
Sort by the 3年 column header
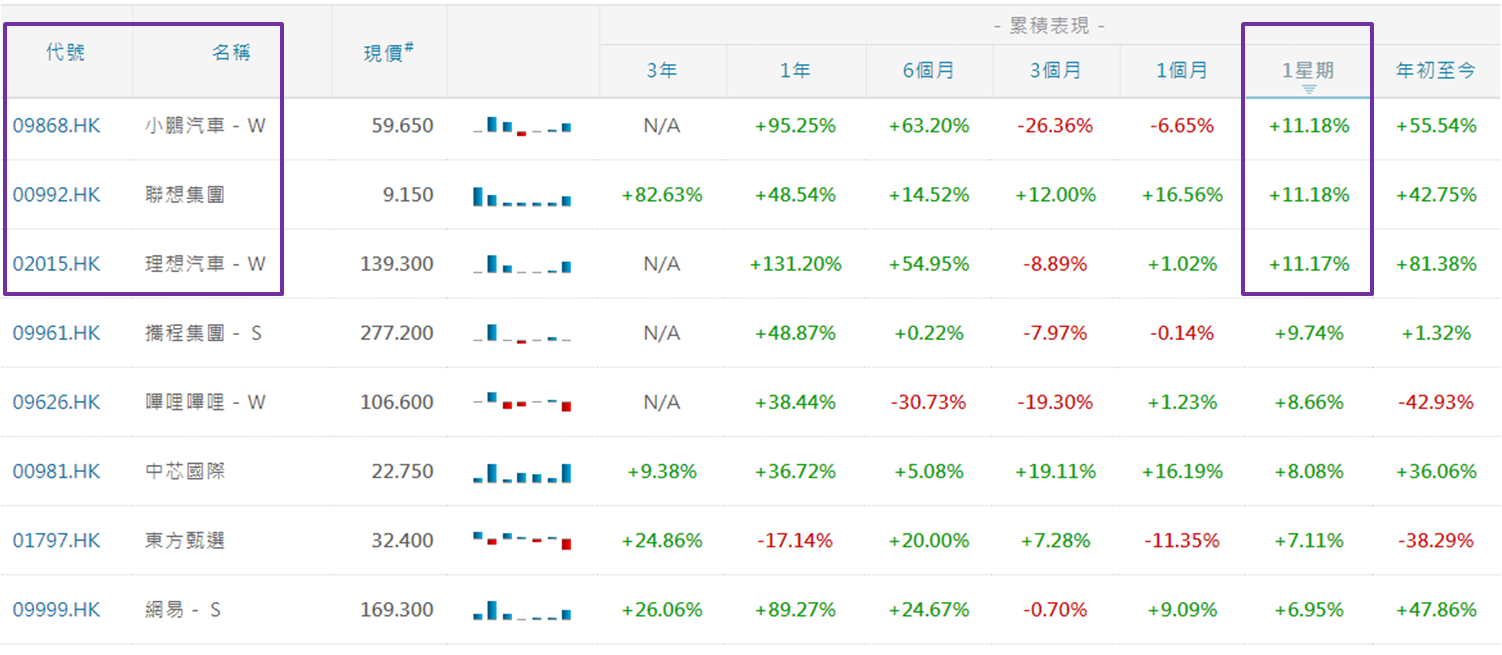point(662,71)
